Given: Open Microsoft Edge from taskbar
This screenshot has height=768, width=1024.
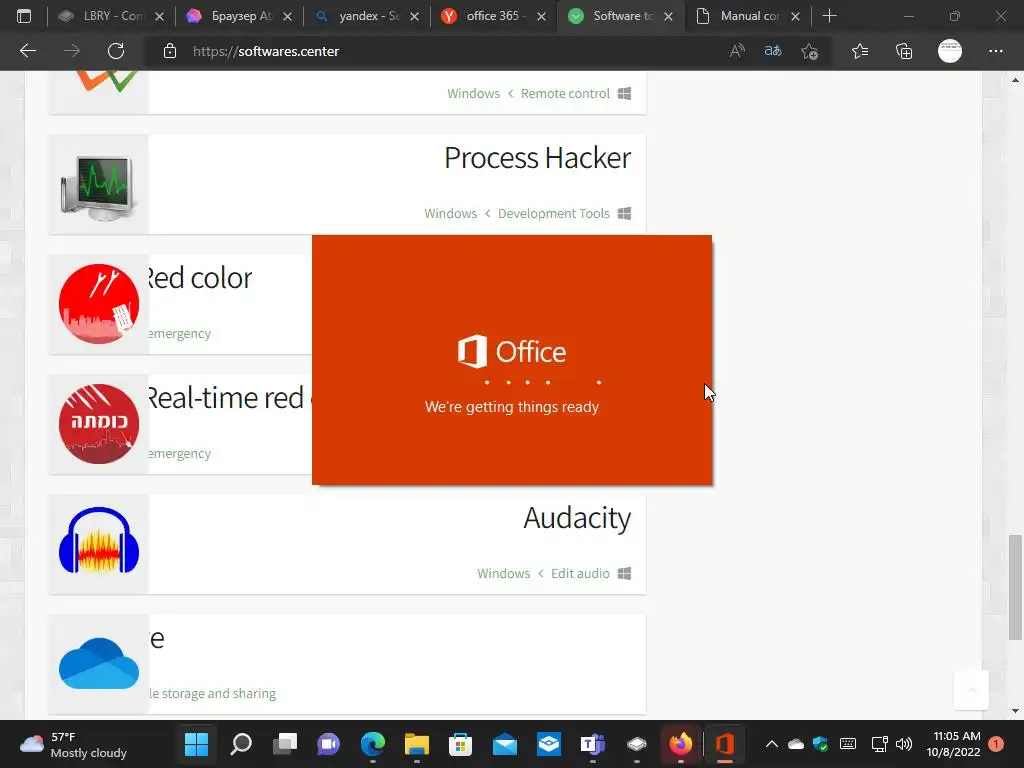Looking at the screenshot, I should 372,744.
